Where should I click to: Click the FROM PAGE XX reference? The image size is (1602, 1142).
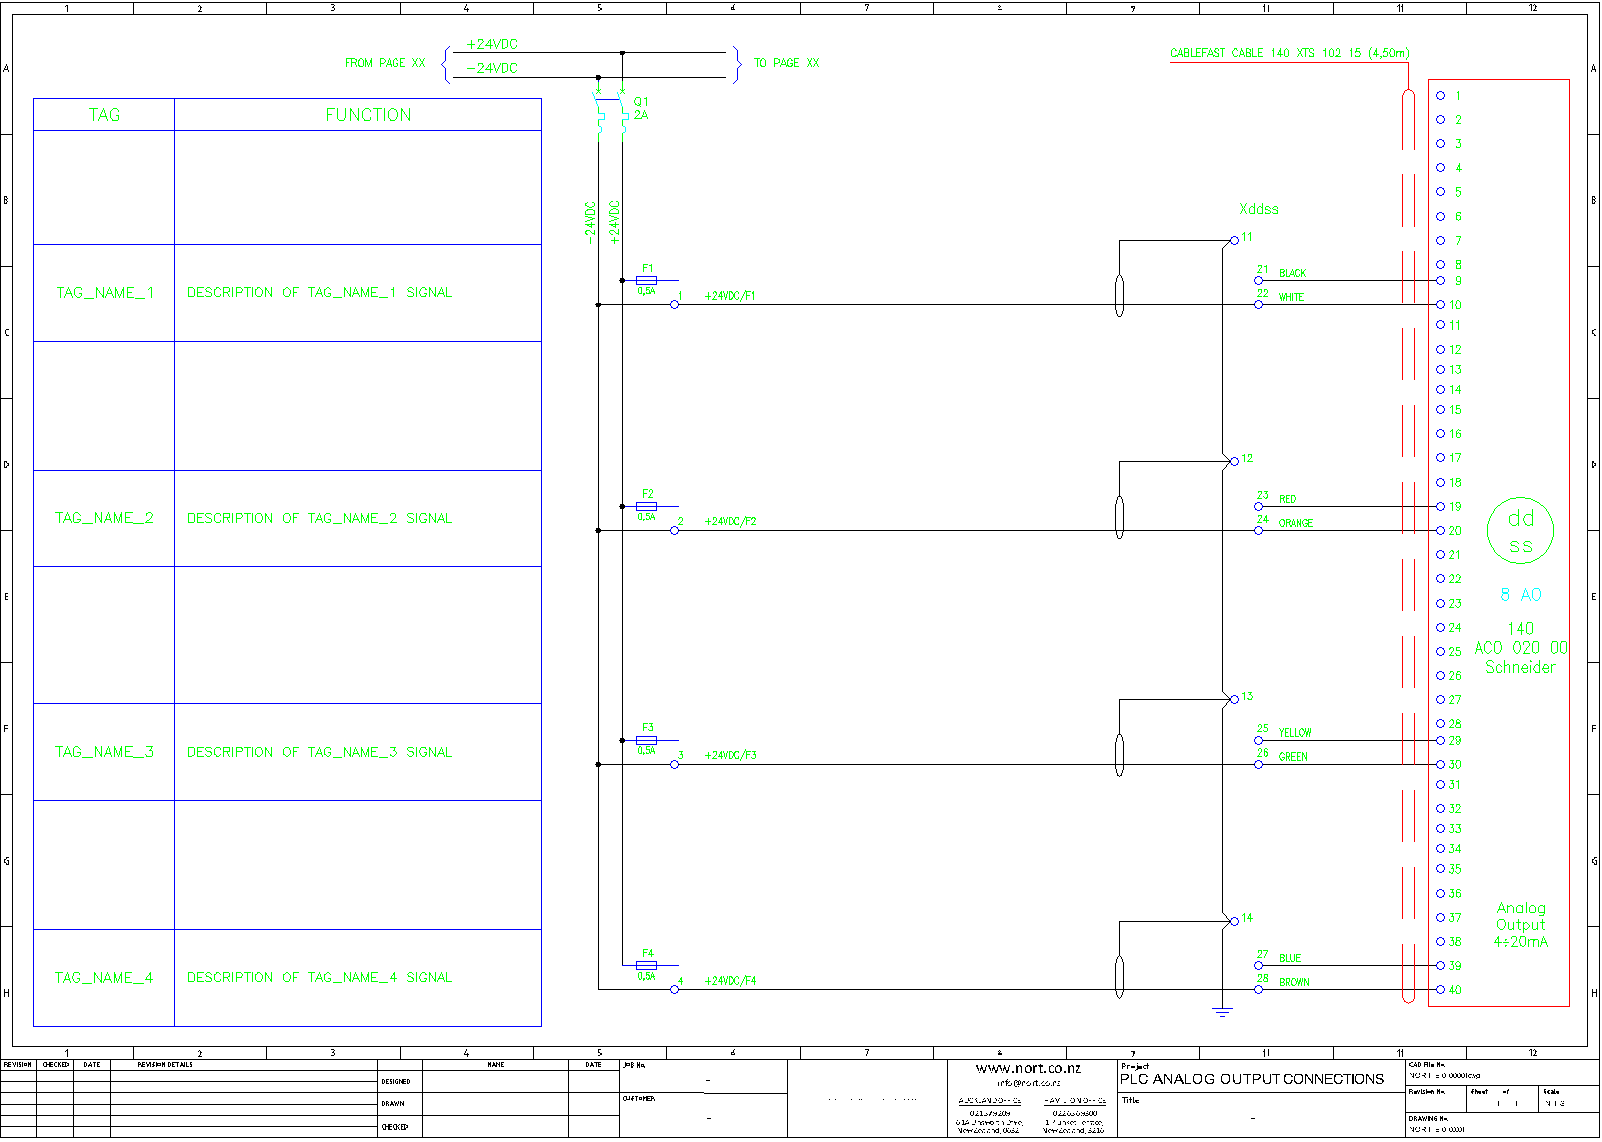[x=385, y=63]
